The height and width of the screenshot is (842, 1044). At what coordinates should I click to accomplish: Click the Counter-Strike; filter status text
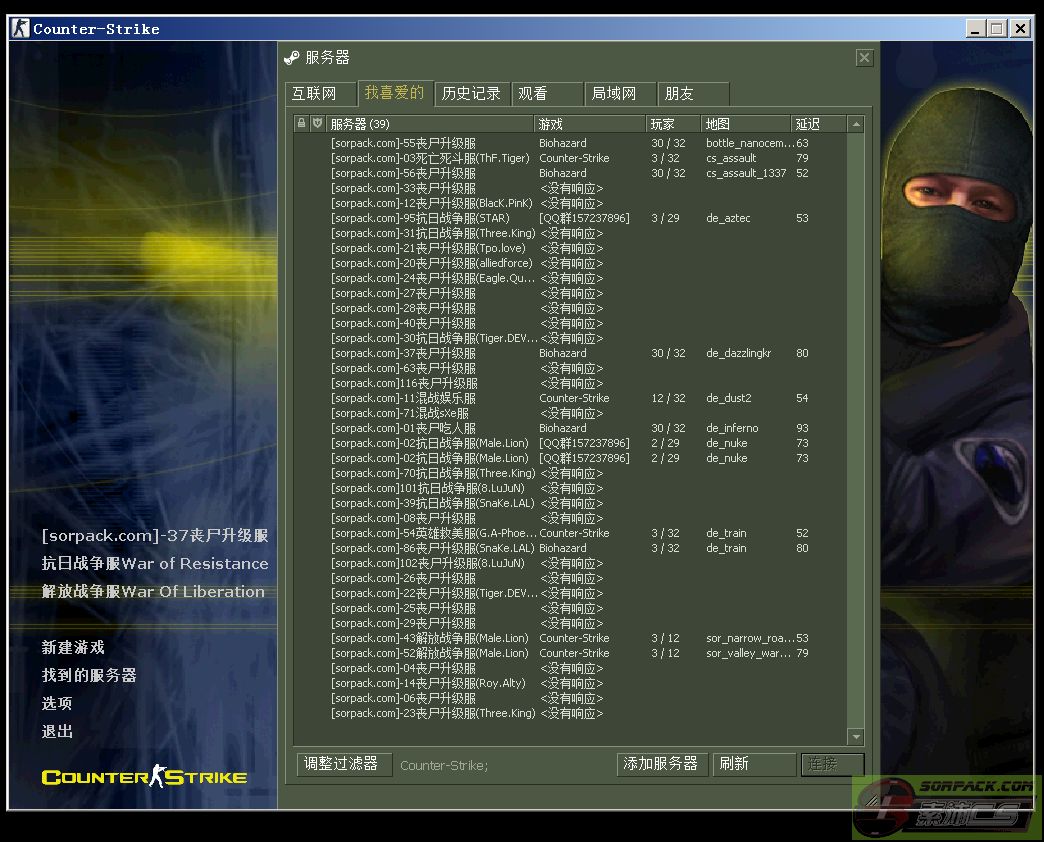[x=444, y=765]
